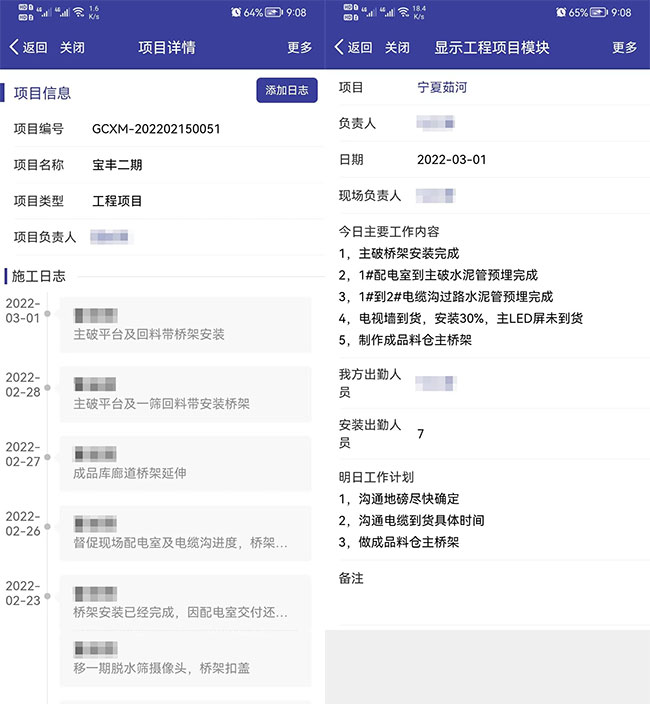
Task: Open the 宁夏茹河 project link
Action: coord(442,87)
